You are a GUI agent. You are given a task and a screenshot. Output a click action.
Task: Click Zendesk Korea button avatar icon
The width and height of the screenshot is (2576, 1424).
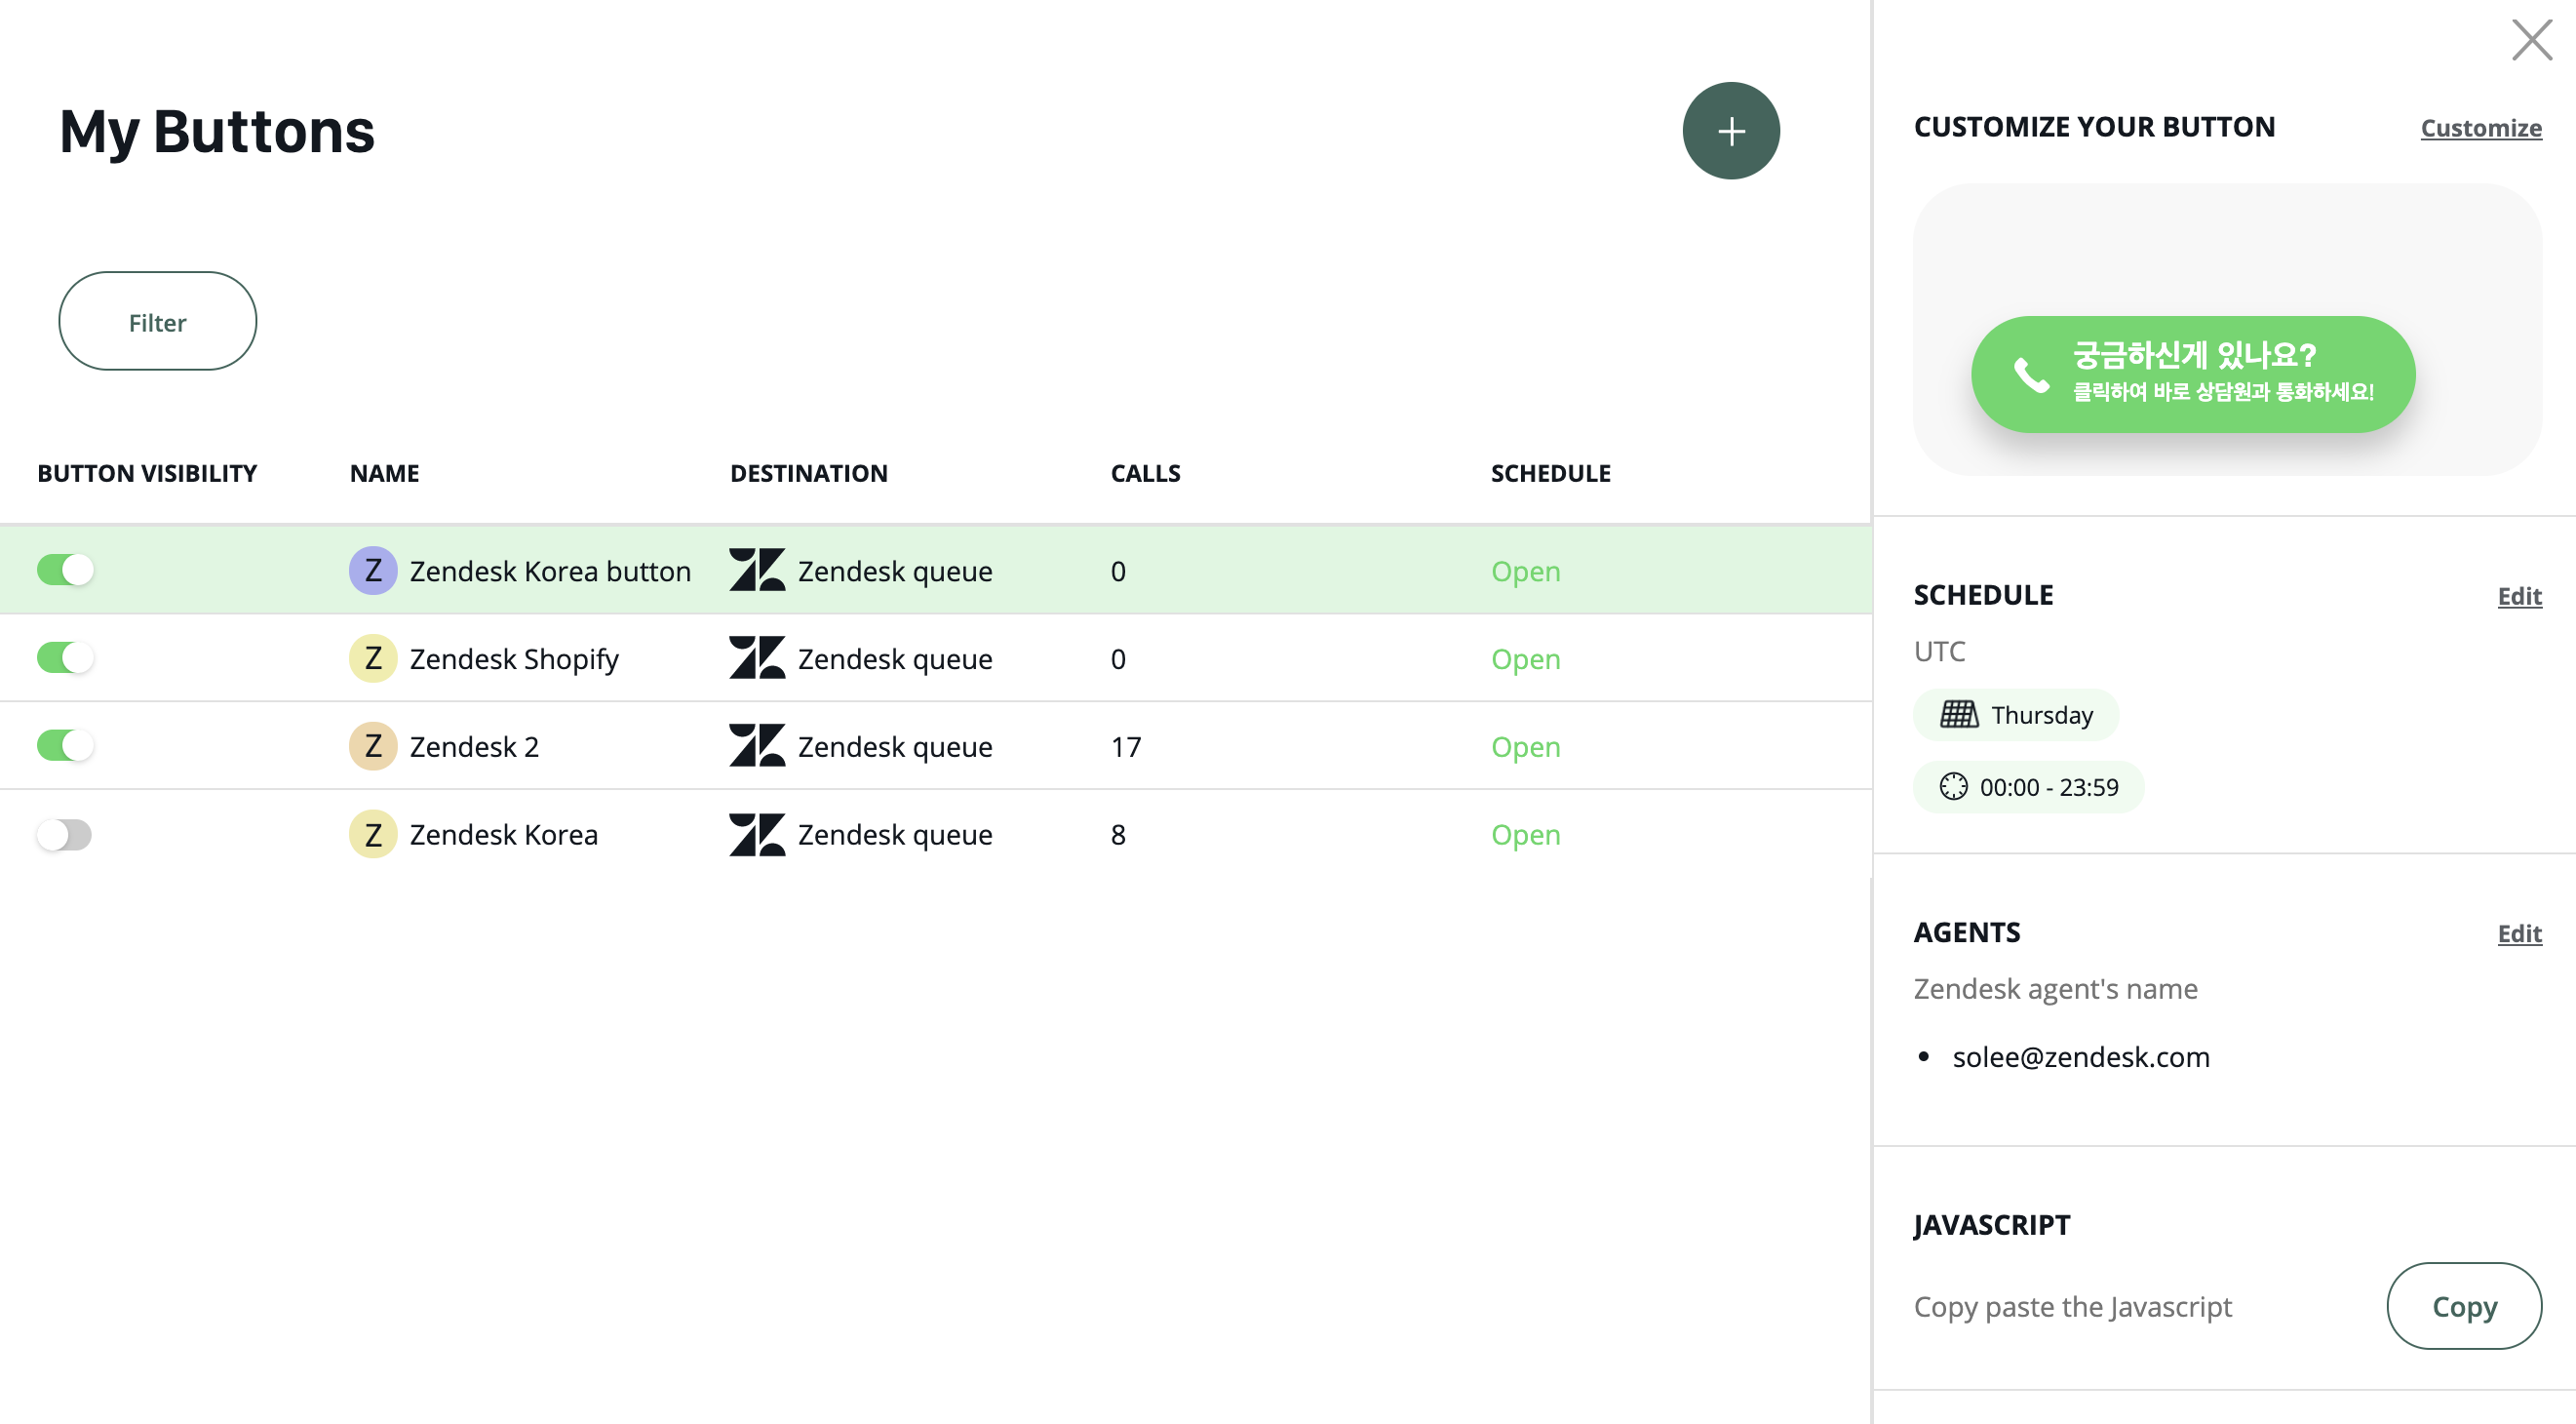pos(373,571)
